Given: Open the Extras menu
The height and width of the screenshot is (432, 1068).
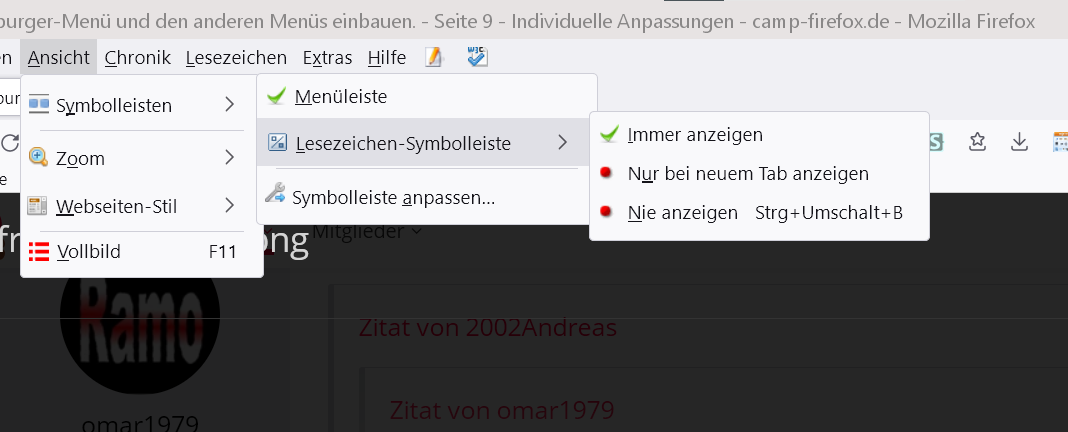Looking at the screenshot, I should click(327, 58).
